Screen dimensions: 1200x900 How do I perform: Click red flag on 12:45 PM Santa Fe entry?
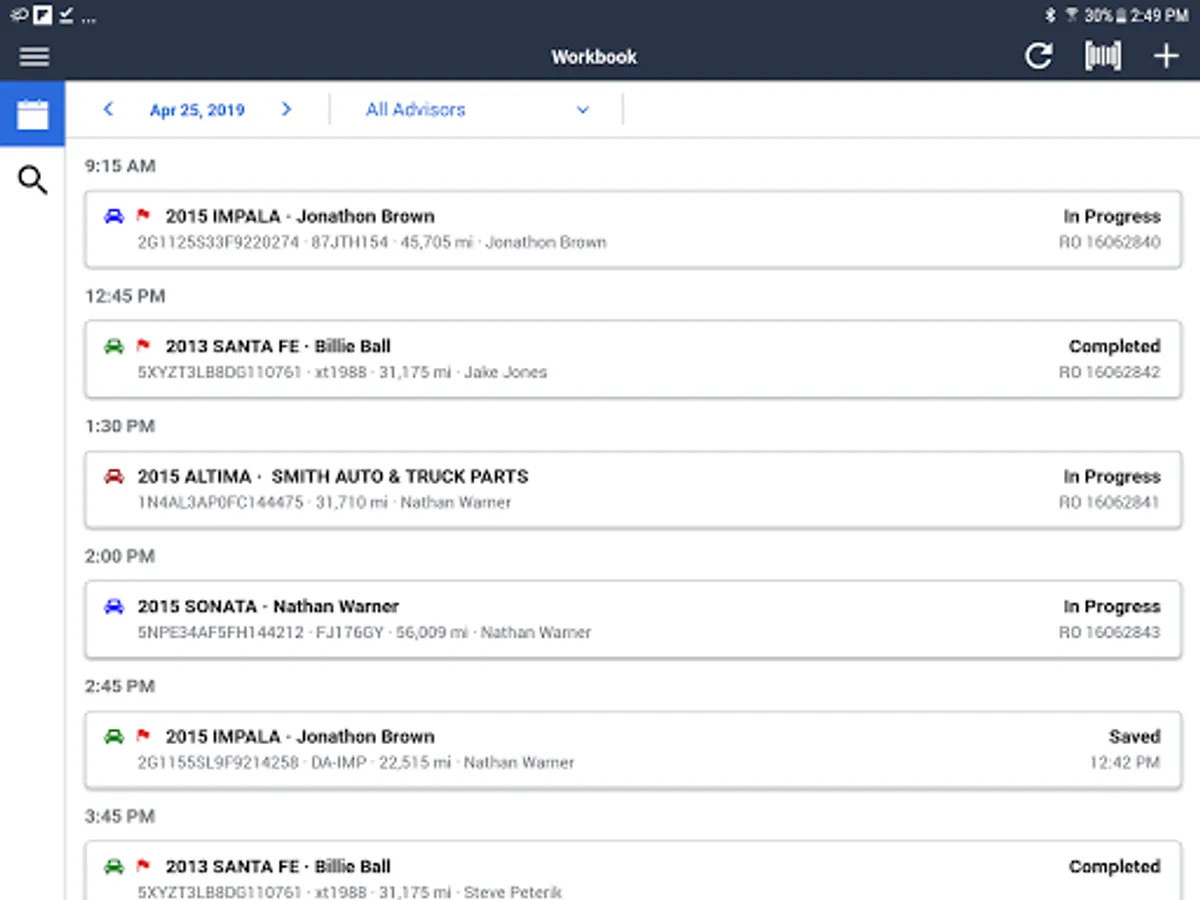143,345
